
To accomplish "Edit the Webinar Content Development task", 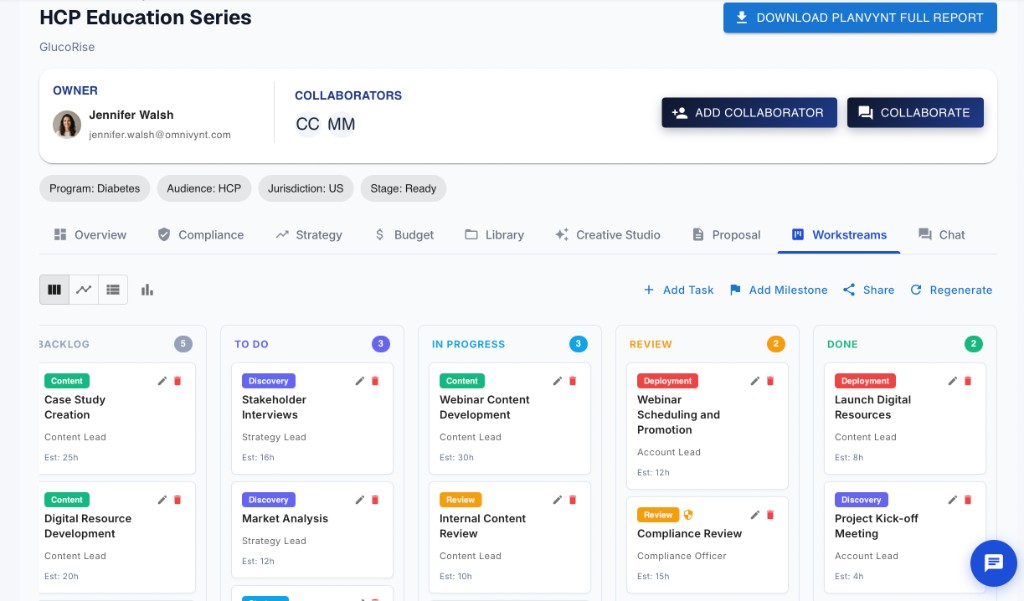I will click(x=558, y=381).
